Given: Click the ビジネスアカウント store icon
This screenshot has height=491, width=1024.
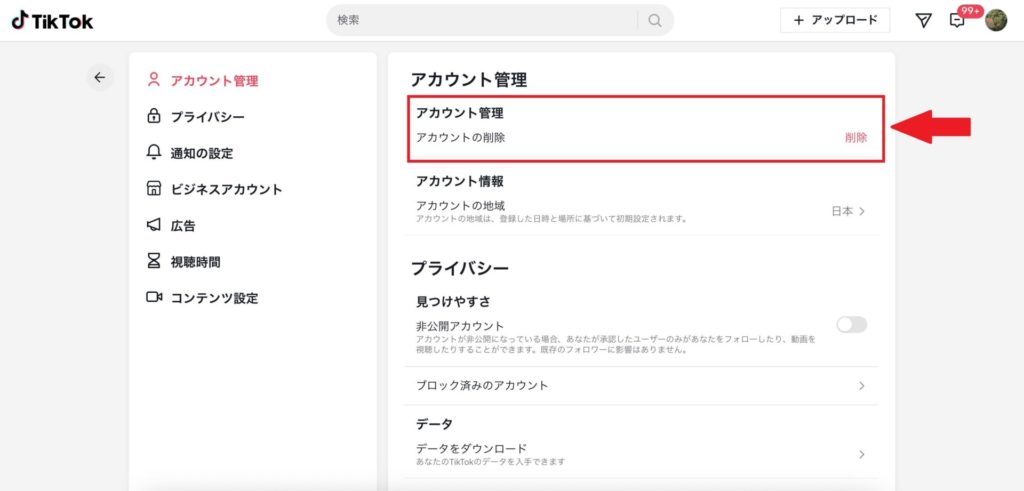Looking at the screenshot, I should [154, 189].
